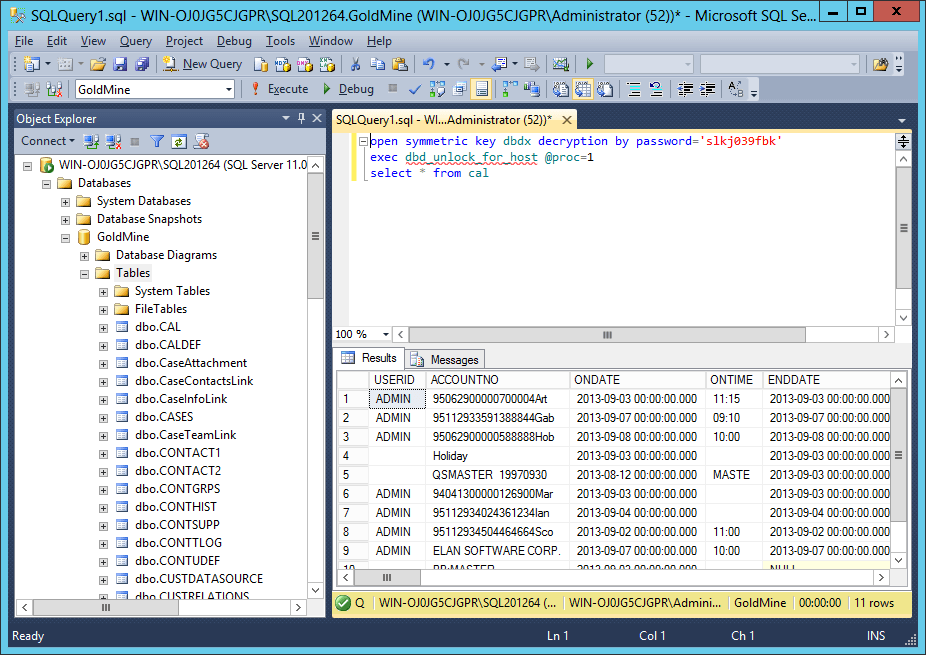Select the dbo.CONTACT1 table
Viewport: 926px width, 655px height.
coord(177,453)
